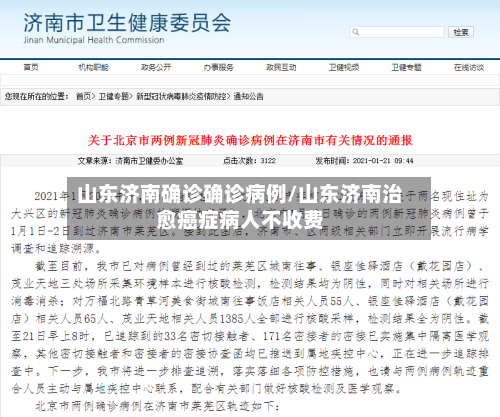
Task: Click the paragraph line beginning 截至目前，我市已对病例
Action: click(261, 266)
